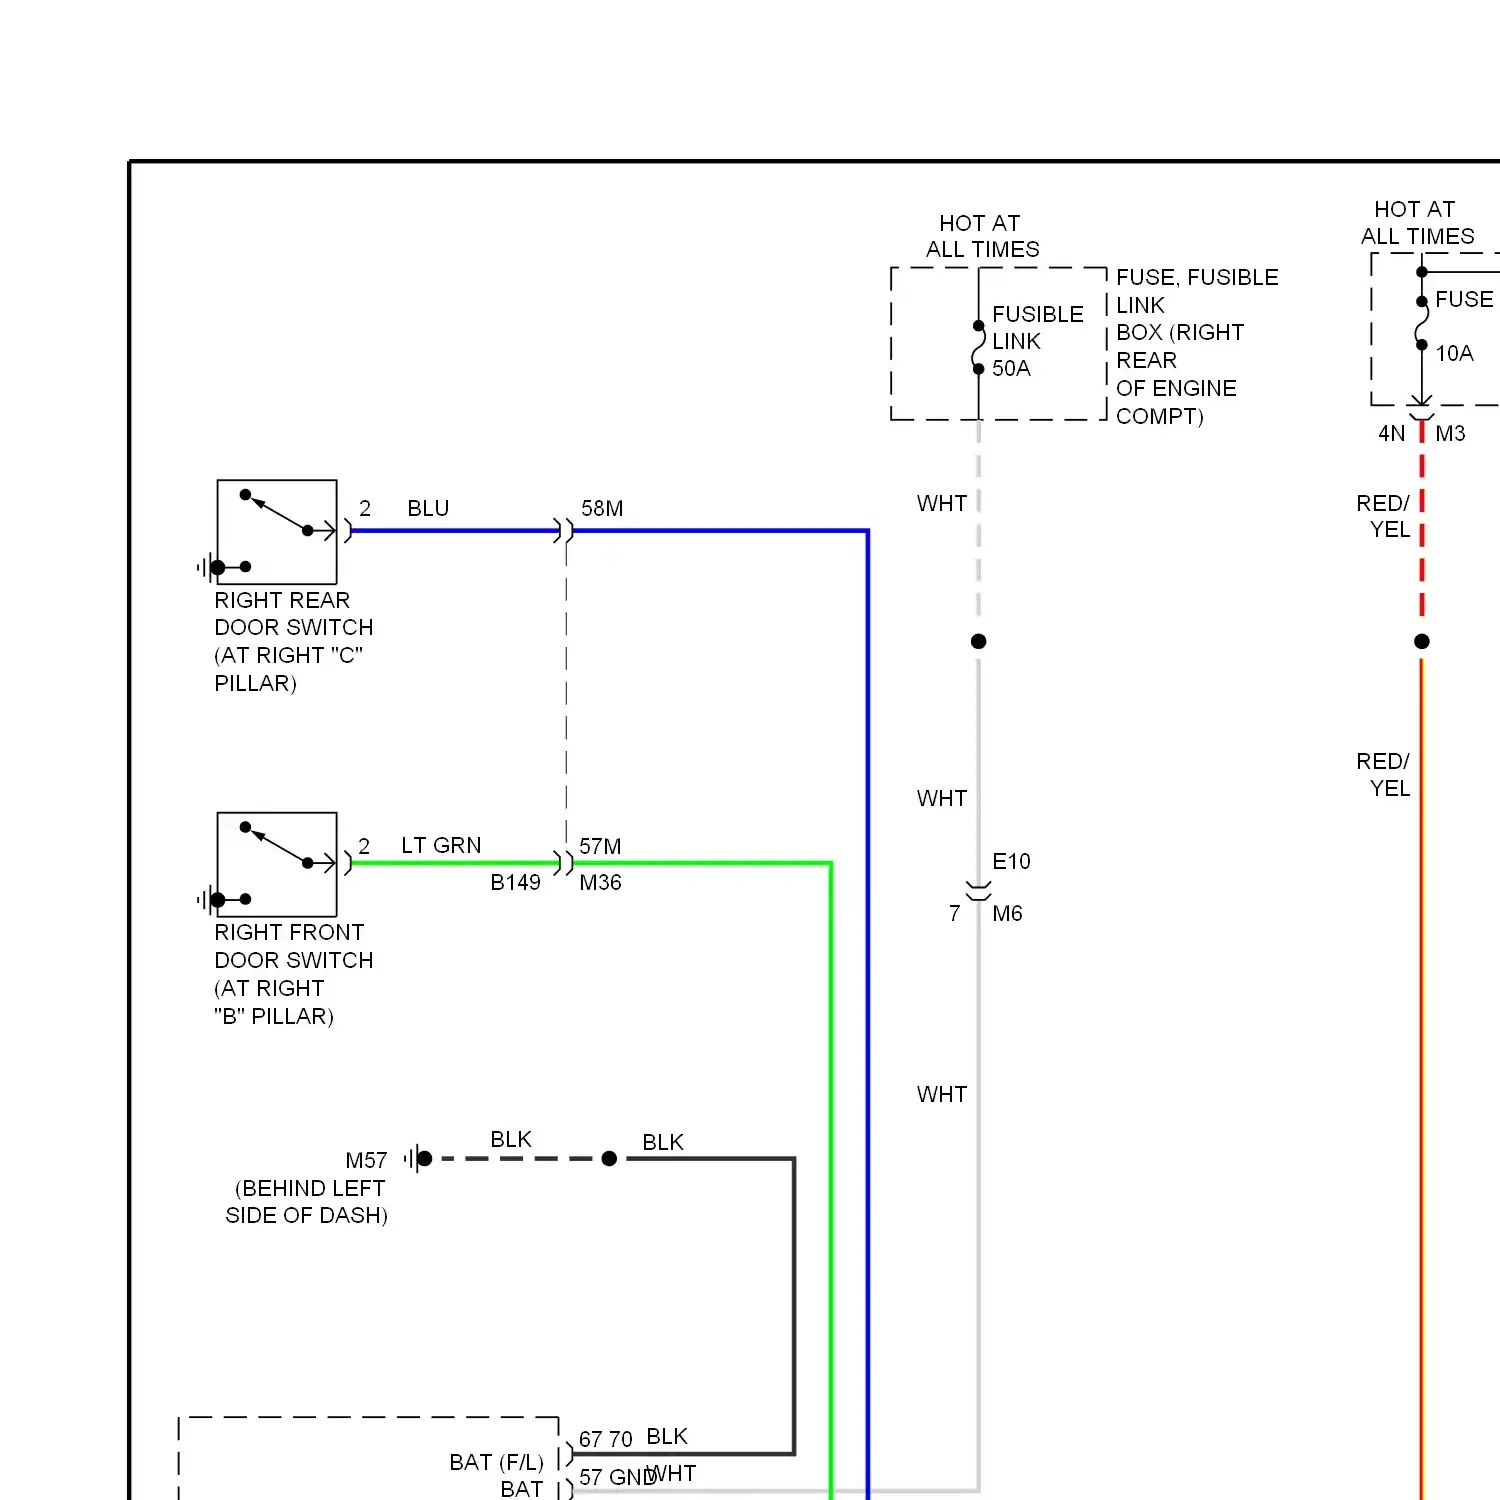The height and width of the screenshot is (1500, 1500).
Task: Click the '57M' terminal label
Action: 600,846
